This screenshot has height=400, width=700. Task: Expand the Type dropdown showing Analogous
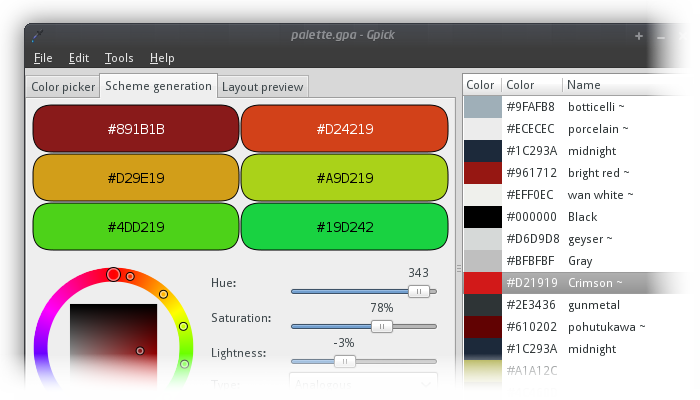[x=363, y=384]
